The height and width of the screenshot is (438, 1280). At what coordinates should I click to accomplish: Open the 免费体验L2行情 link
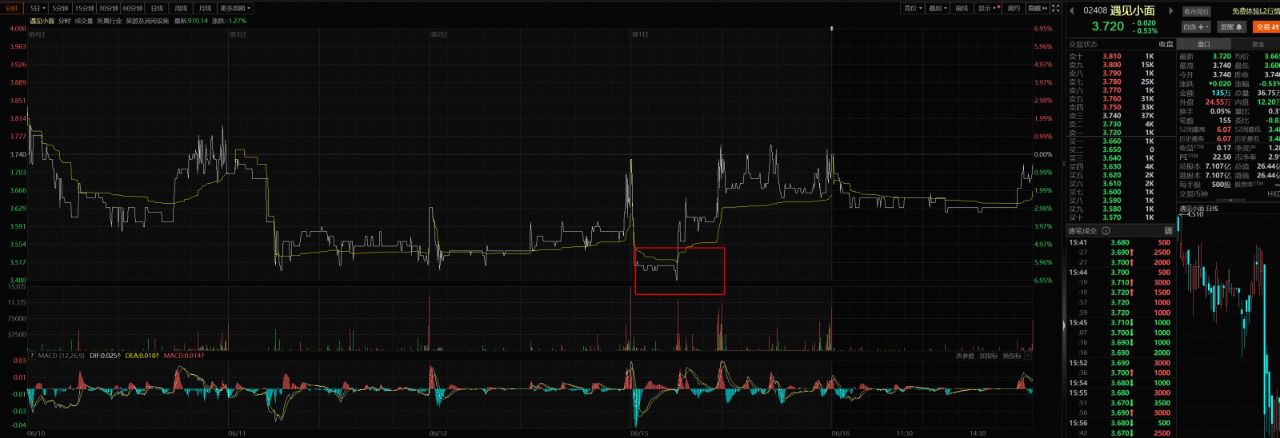[x=1255, y=11]
